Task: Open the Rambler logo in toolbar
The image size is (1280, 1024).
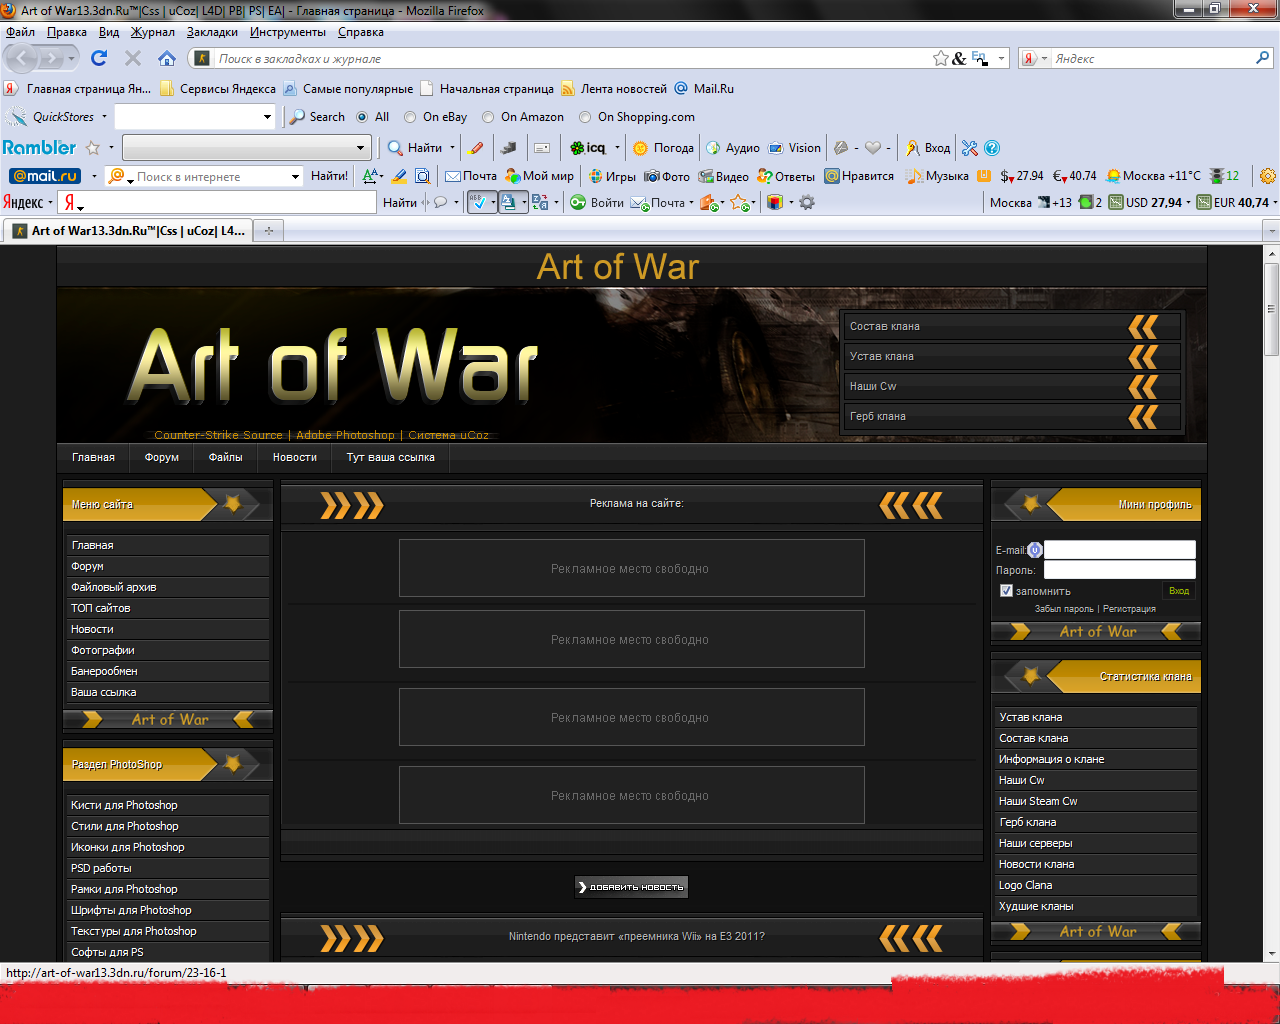Action: [39, 147]
